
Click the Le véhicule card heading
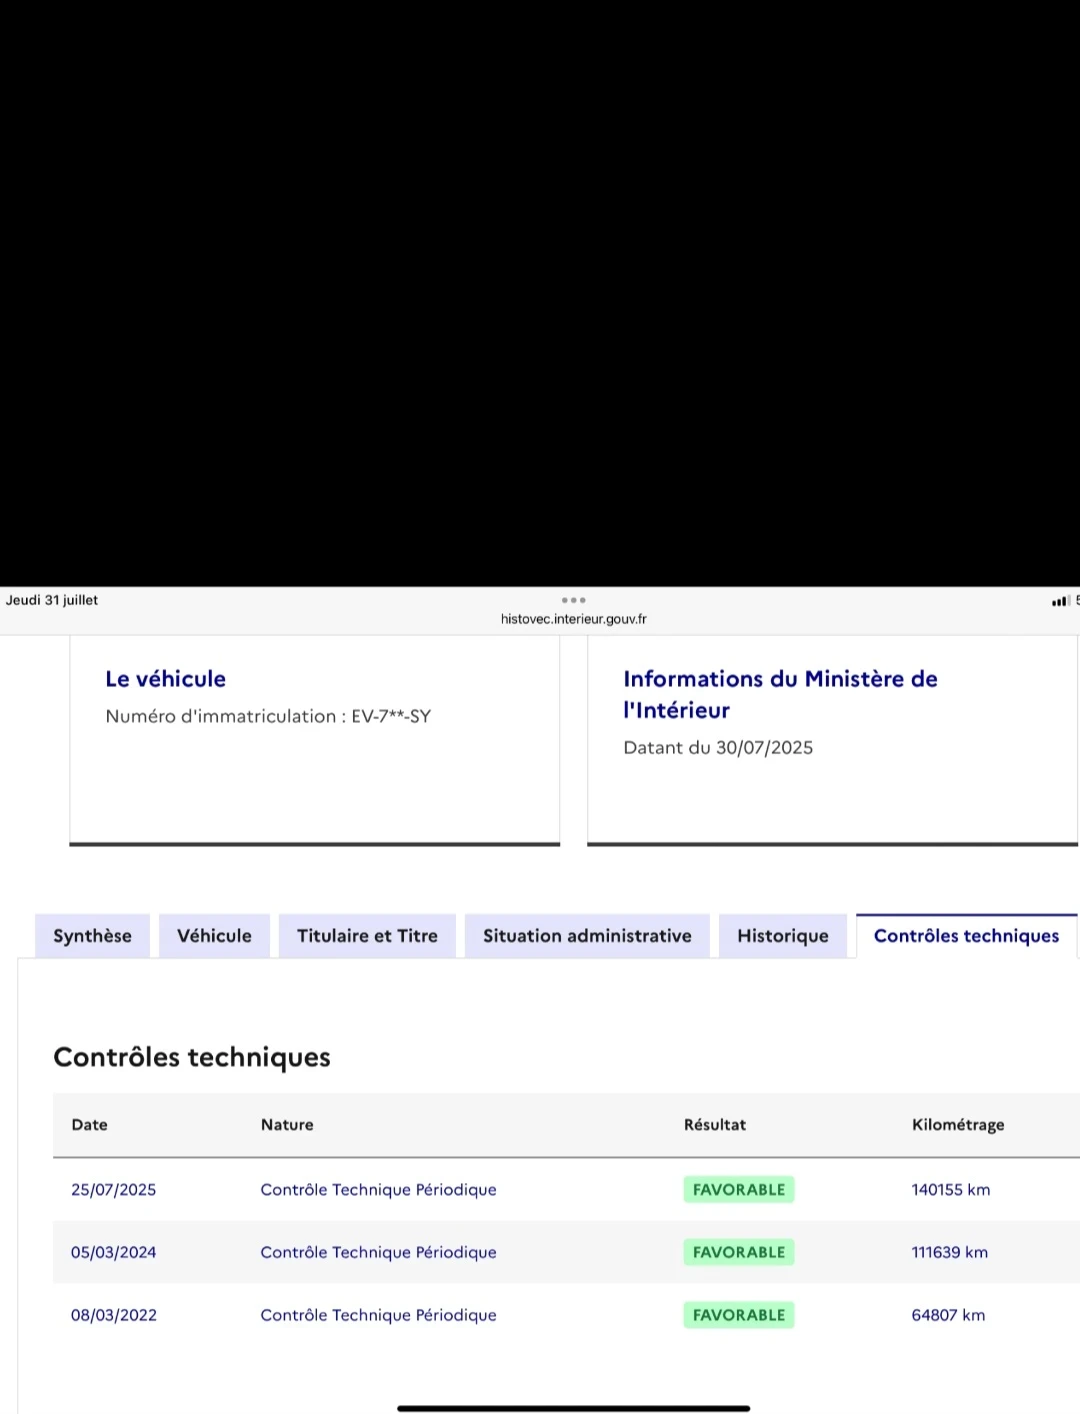[166, 679]
